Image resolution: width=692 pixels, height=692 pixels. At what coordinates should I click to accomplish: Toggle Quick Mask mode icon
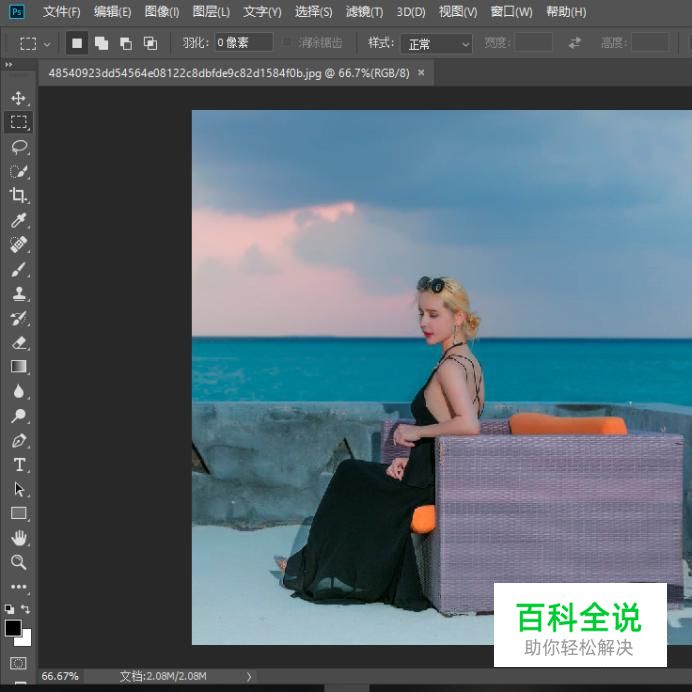point(18,663)
